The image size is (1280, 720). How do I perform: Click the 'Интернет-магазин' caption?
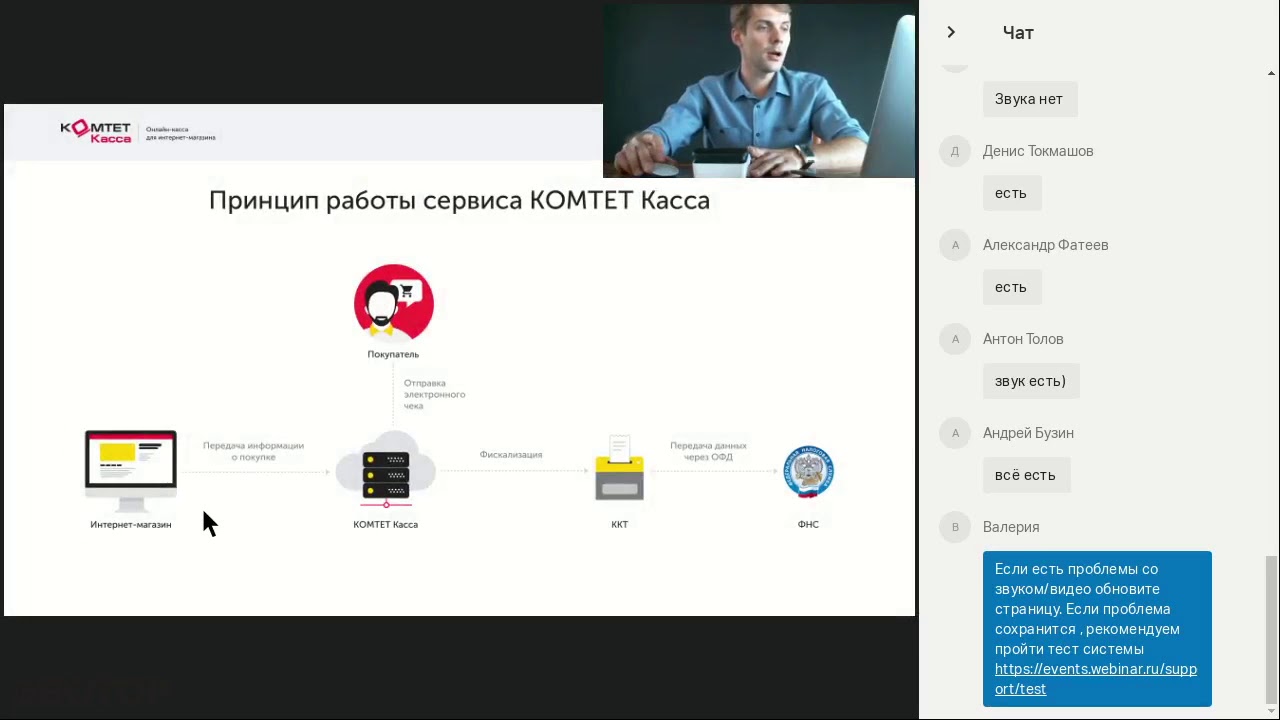pyautogui.click(x=131, y=524)
